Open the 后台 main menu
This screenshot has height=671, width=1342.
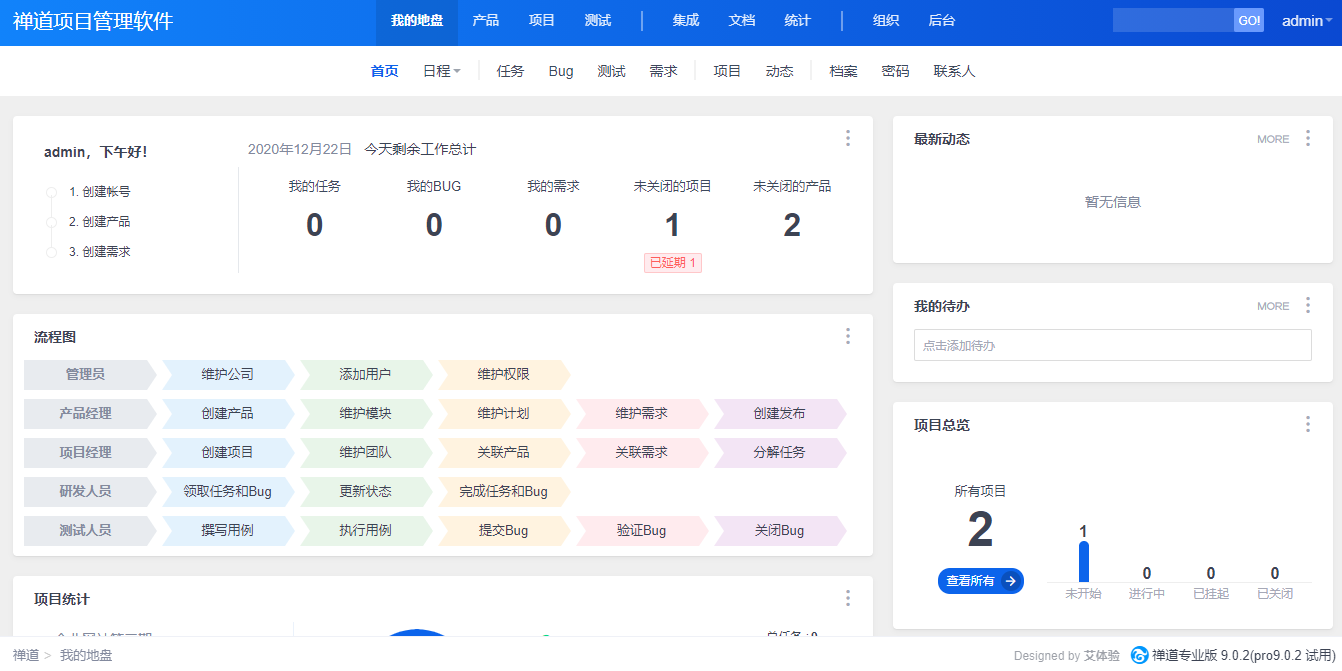[x=942, y=21]
